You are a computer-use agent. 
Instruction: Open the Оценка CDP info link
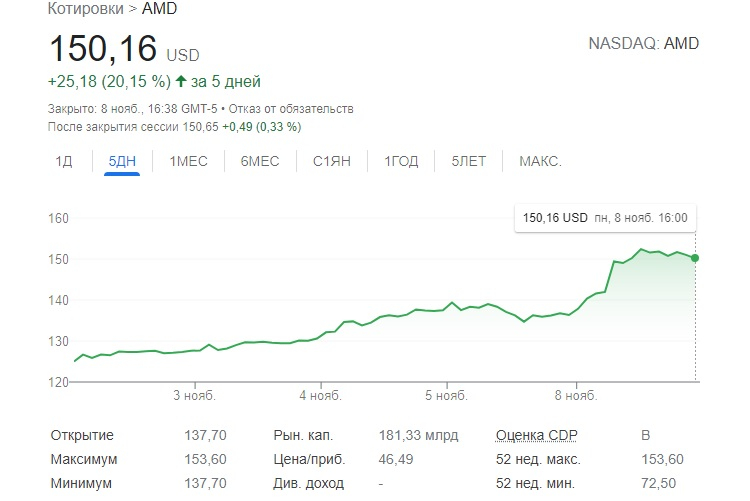click(x=537, y=435)
